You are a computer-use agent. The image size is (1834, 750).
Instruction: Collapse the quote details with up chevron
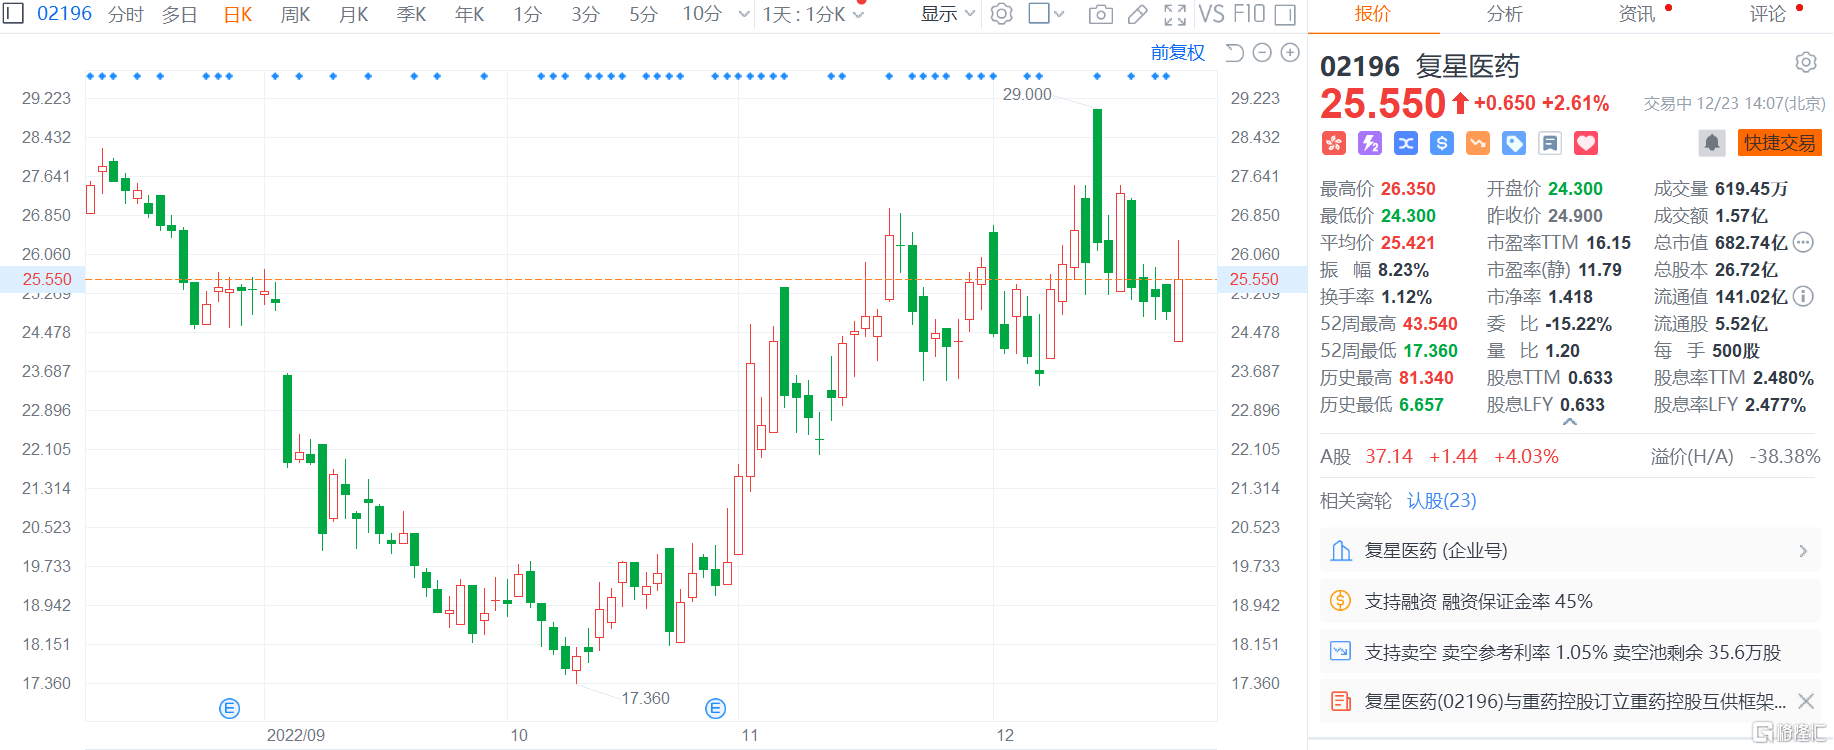pos(1570,422)
